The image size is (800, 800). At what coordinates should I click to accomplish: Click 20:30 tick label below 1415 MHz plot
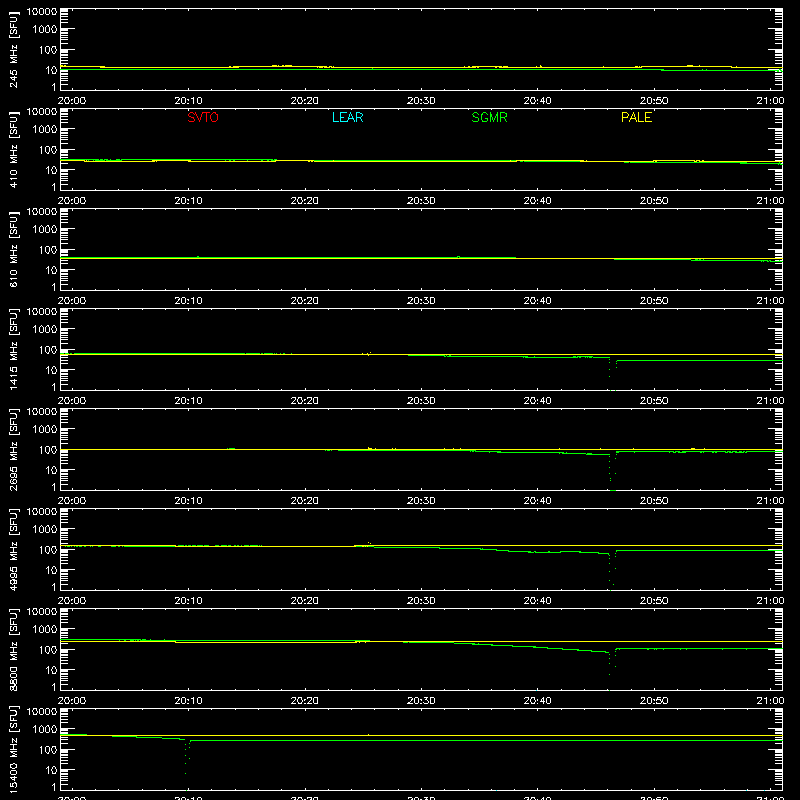[421, 401]
